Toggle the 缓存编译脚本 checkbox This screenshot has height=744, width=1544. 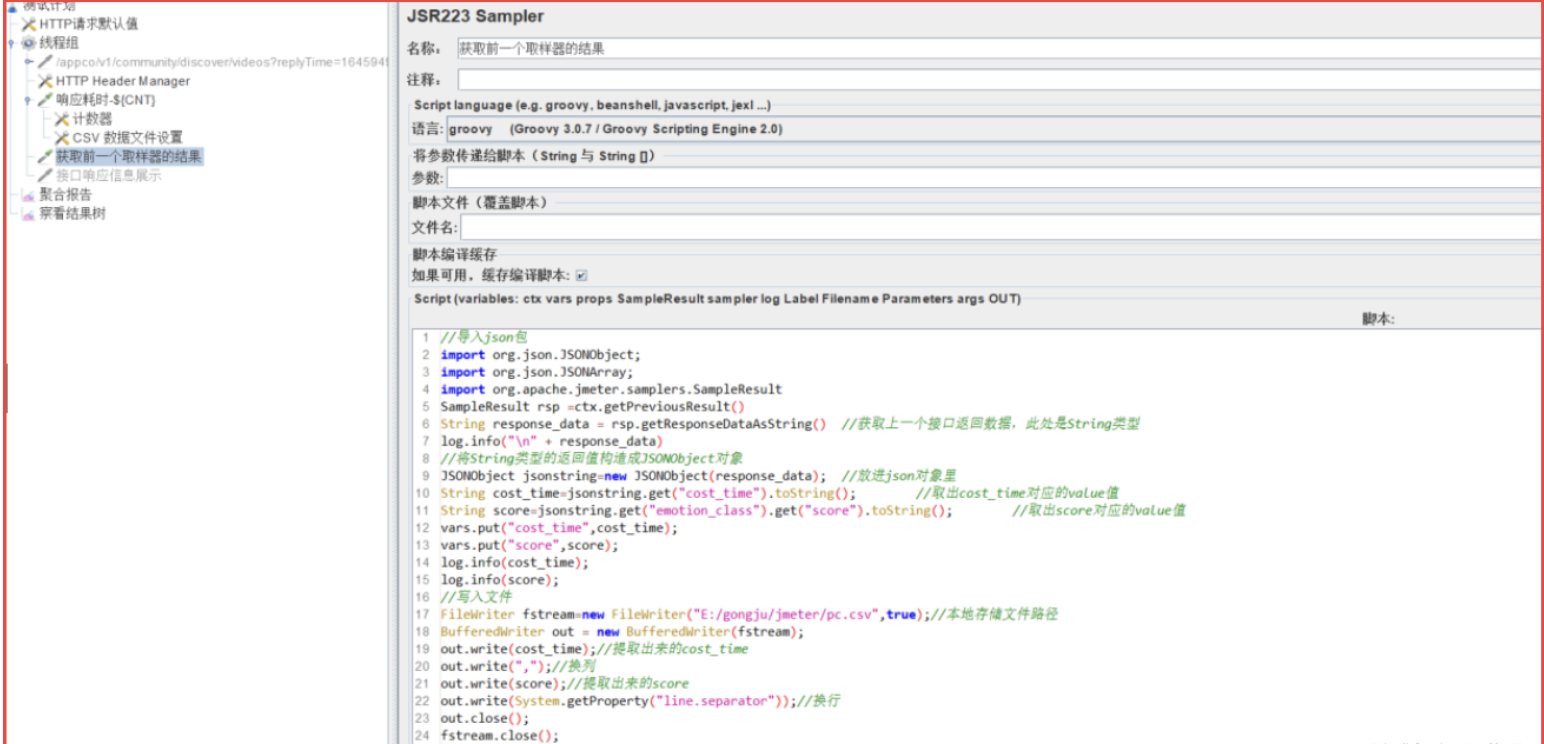coord(581,275)
